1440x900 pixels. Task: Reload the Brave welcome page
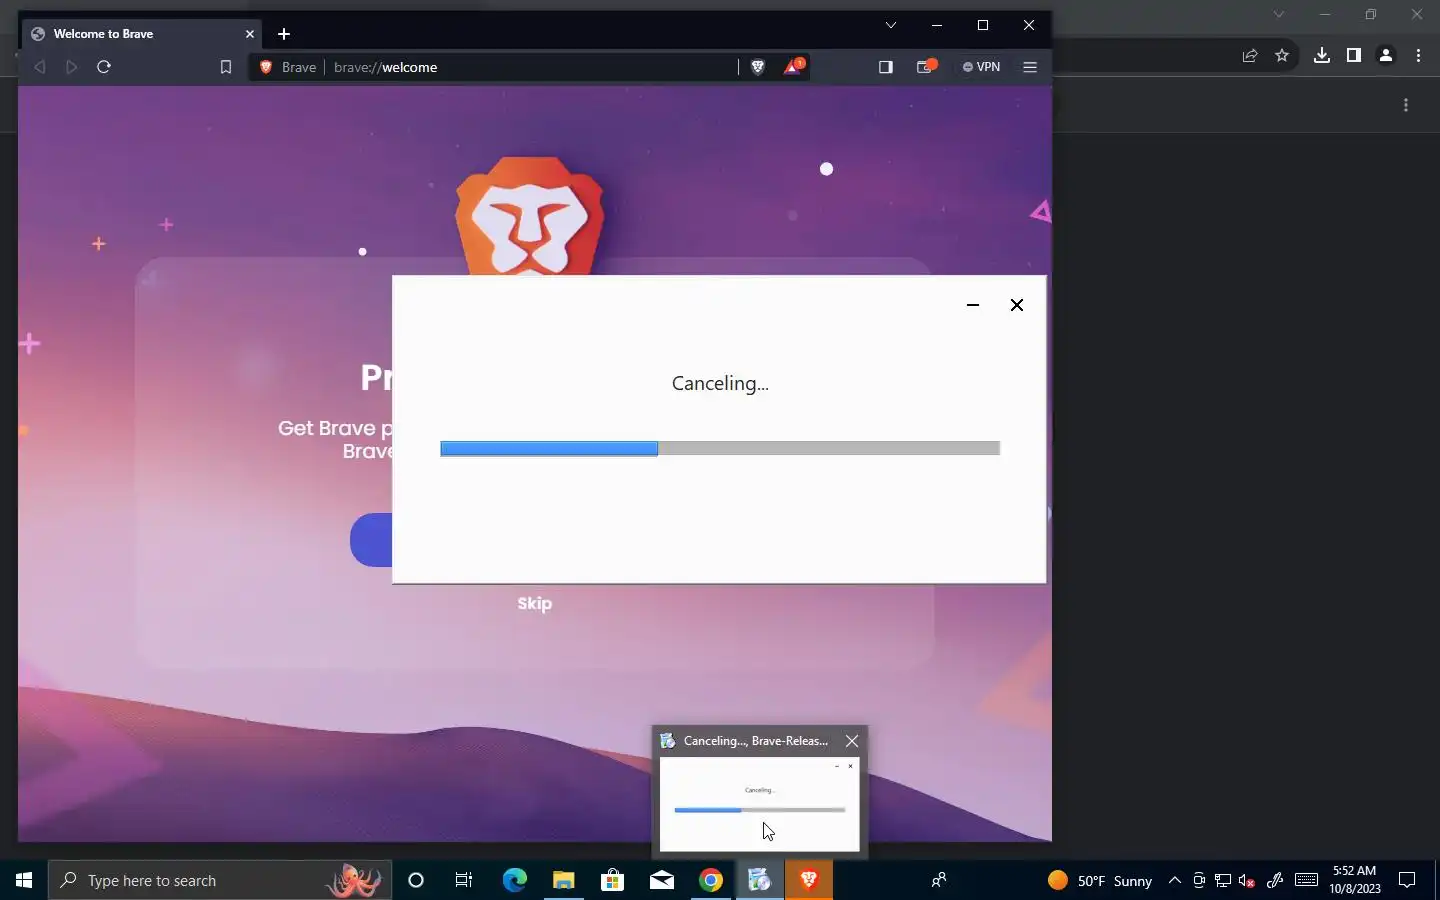click(104, 67)
